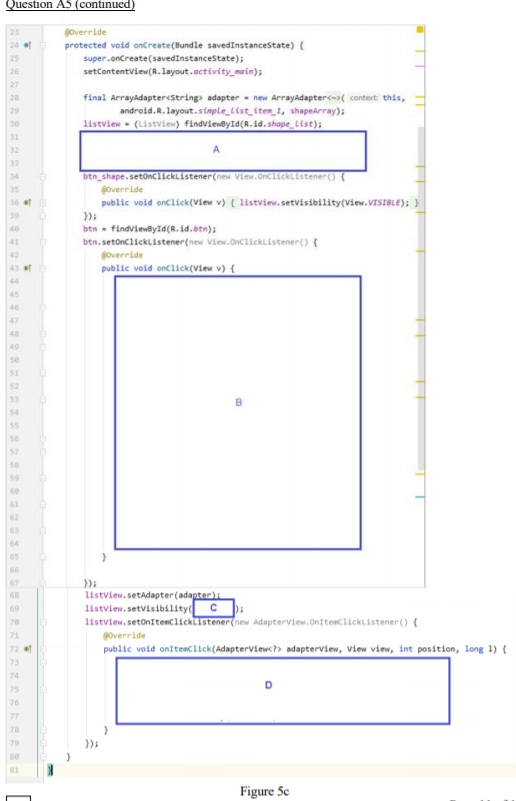Click line number 81 in the gutter
516x801 pixels.
point(14,770)
